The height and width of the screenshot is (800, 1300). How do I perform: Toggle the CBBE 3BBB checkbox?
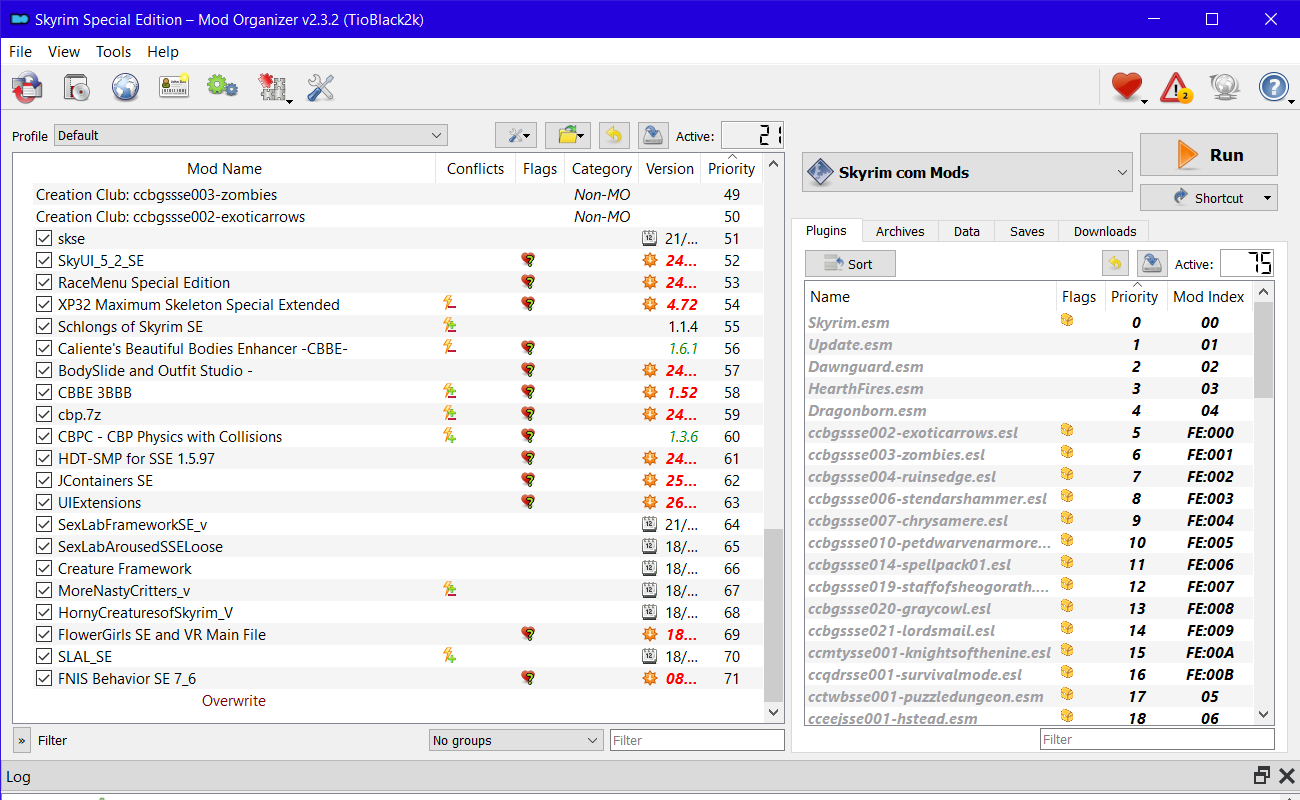coord(43,392)
